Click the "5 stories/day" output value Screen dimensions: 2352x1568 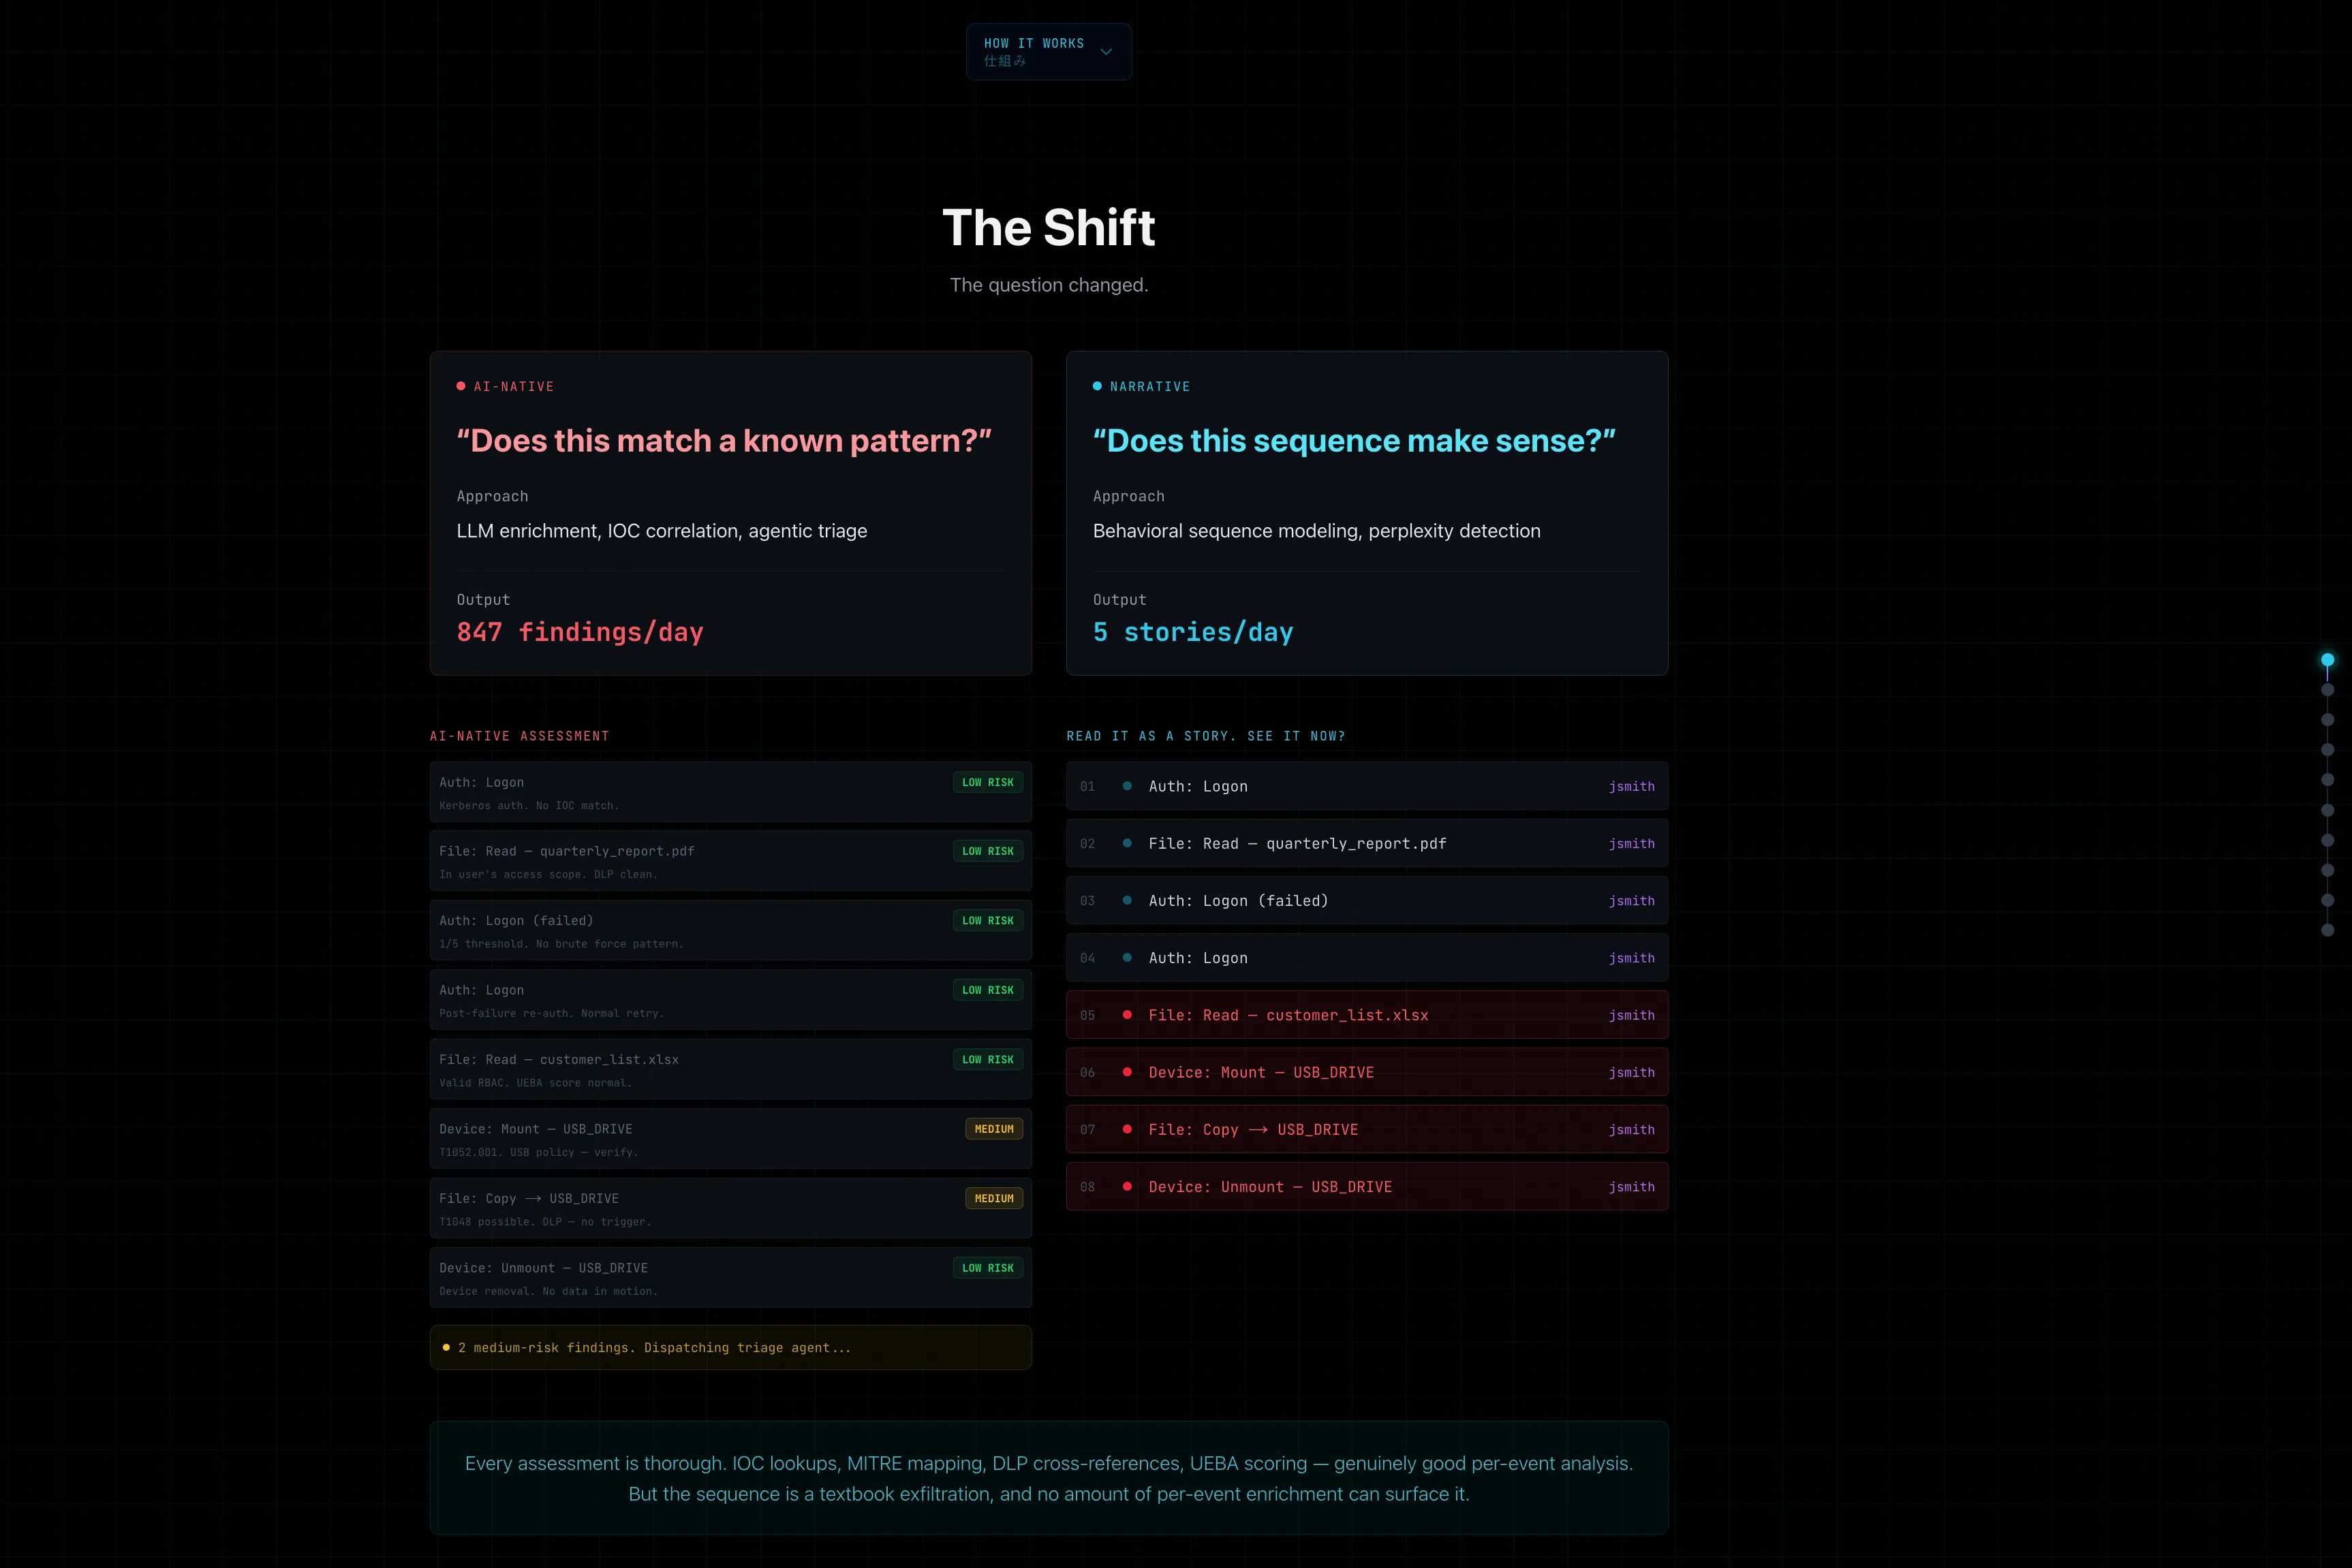pos(1193,632)
